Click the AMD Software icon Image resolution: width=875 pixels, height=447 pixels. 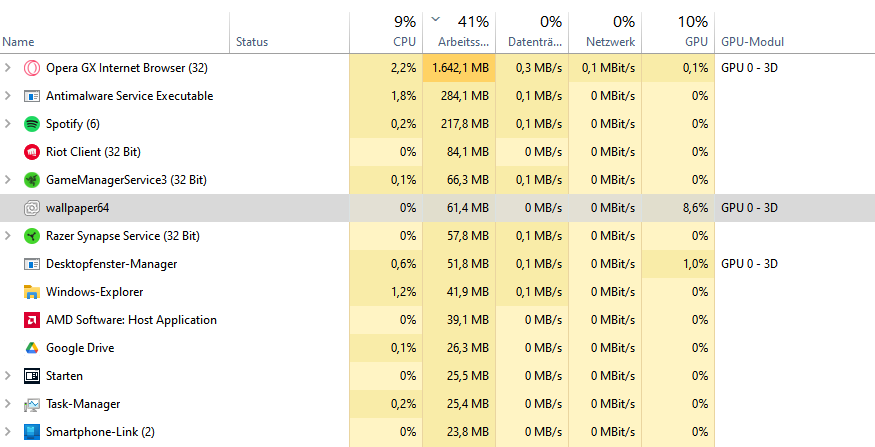32,320
